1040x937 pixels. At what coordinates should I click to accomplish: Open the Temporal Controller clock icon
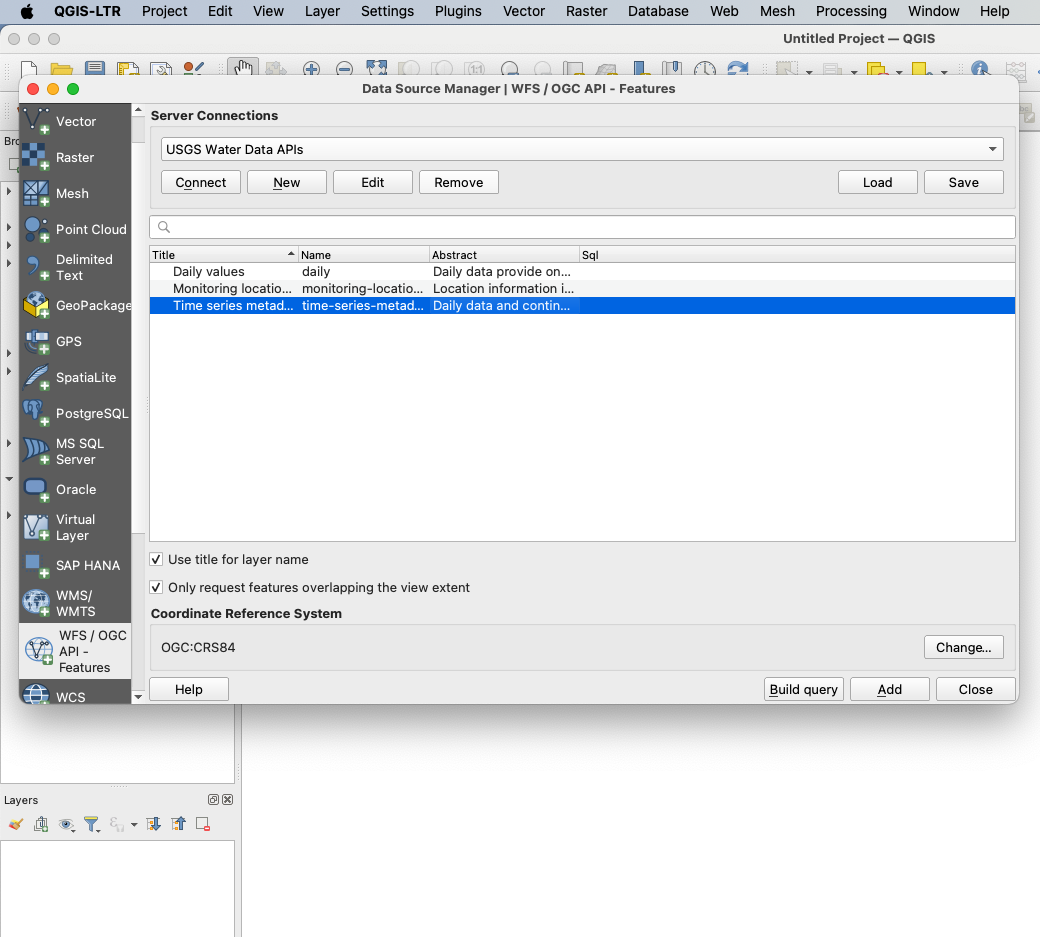pos(704,68)
